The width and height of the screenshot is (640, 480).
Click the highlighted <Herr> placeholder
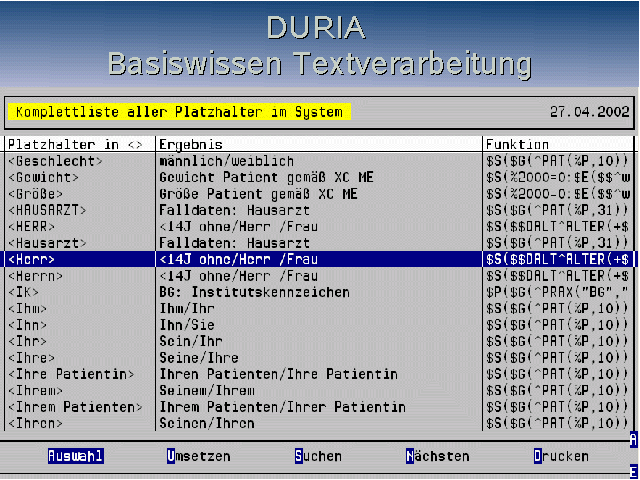[31, 259]
